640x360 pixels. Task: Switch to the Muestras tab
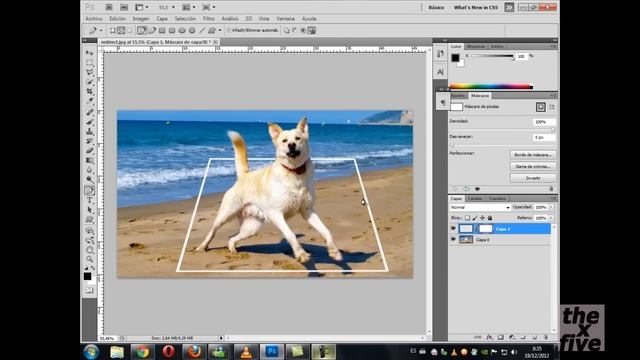[x=476, y=47]
